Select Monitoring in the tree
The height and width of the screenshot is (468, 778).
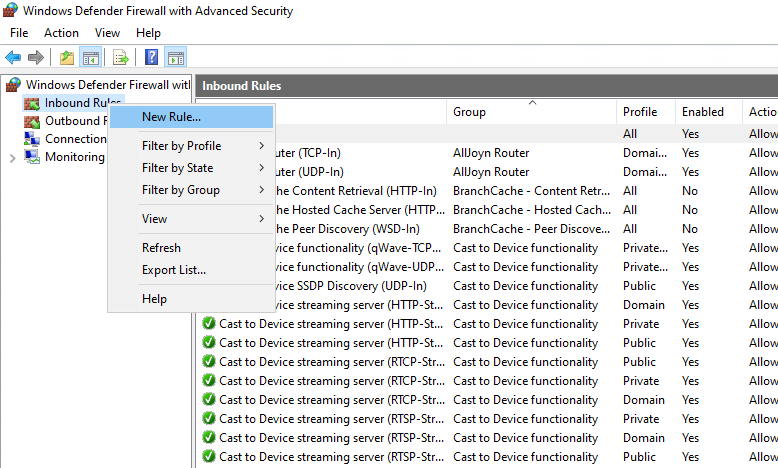point(74,157)
